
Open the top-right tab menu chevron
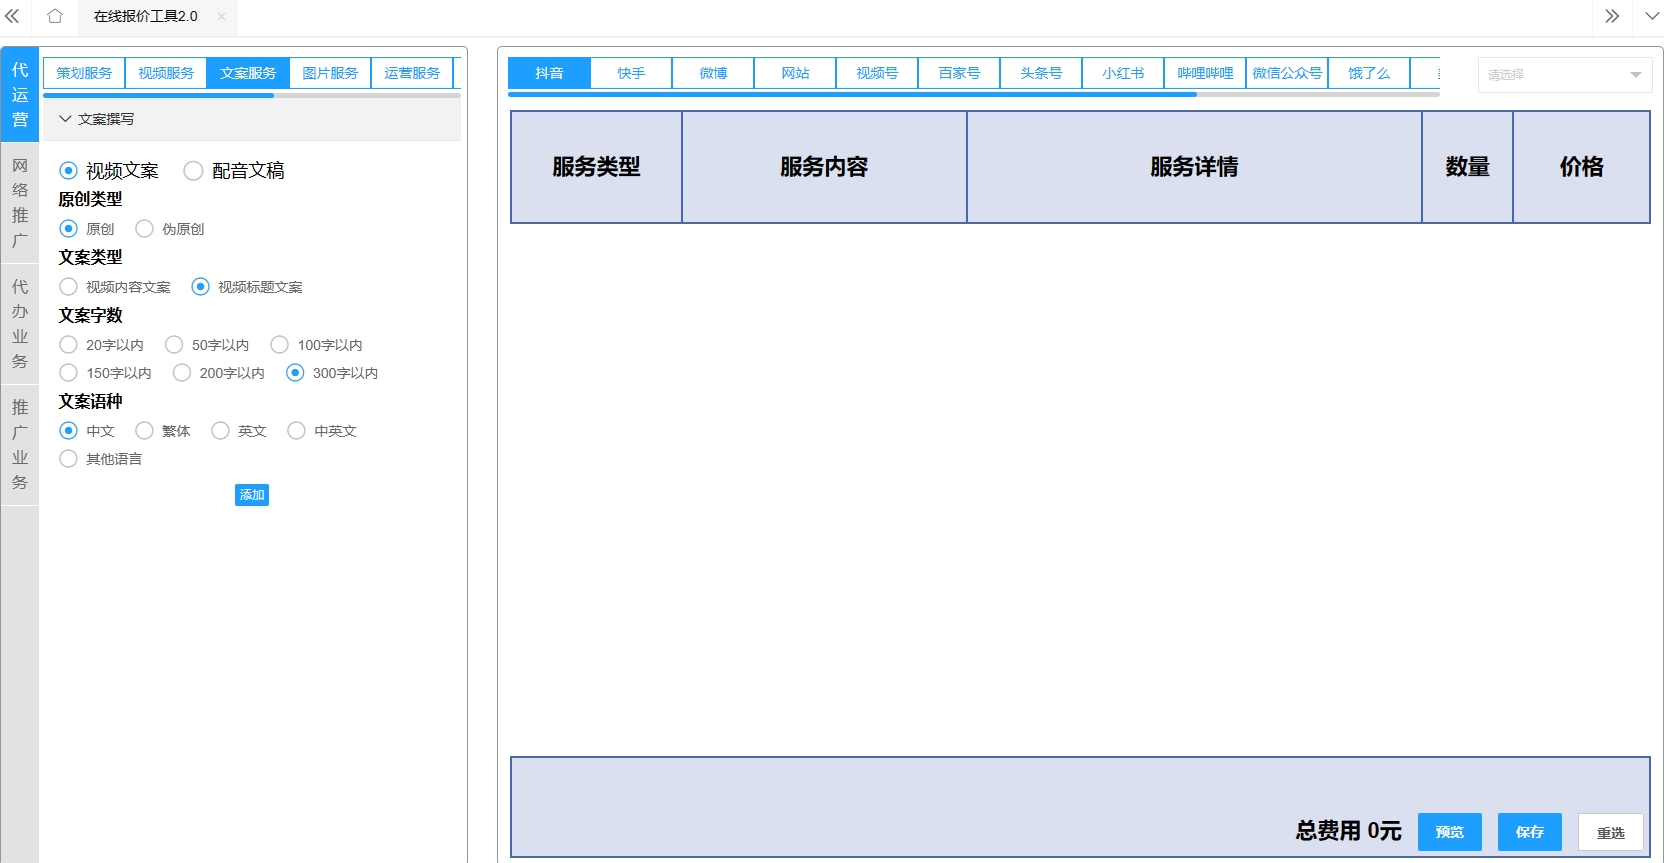(x=1652, y=16)
